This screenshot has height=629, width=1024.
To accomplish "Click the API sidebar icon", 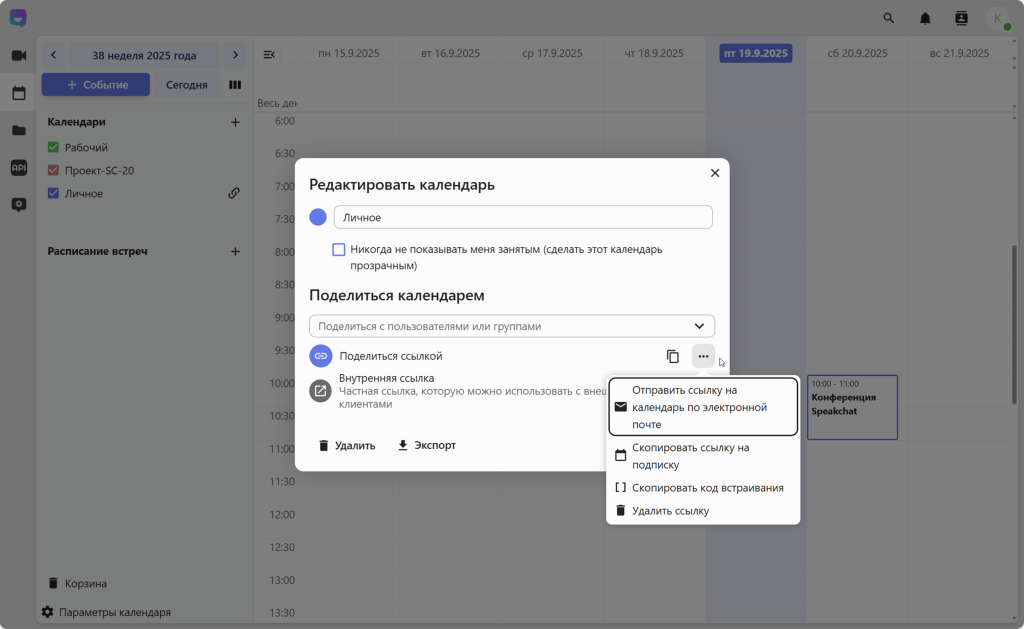I will tap(19, 167).
